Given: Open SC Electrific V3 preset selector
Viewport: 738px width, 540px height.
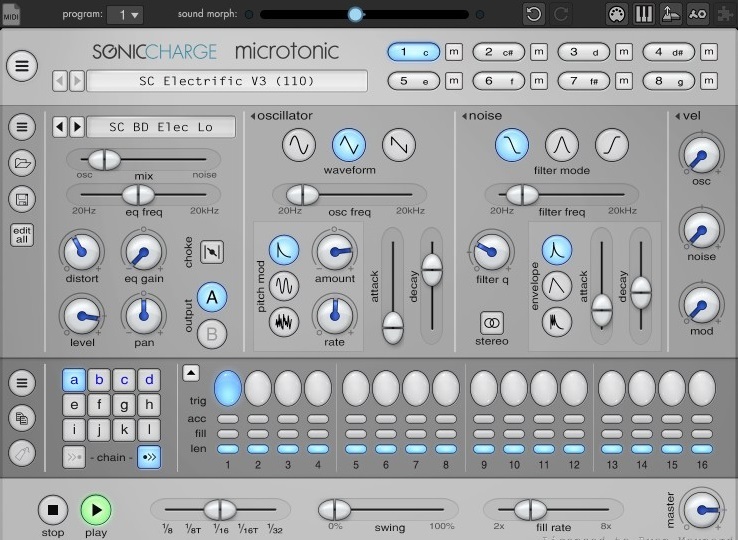Looking at the screenshot, I should tap(227, 81).
